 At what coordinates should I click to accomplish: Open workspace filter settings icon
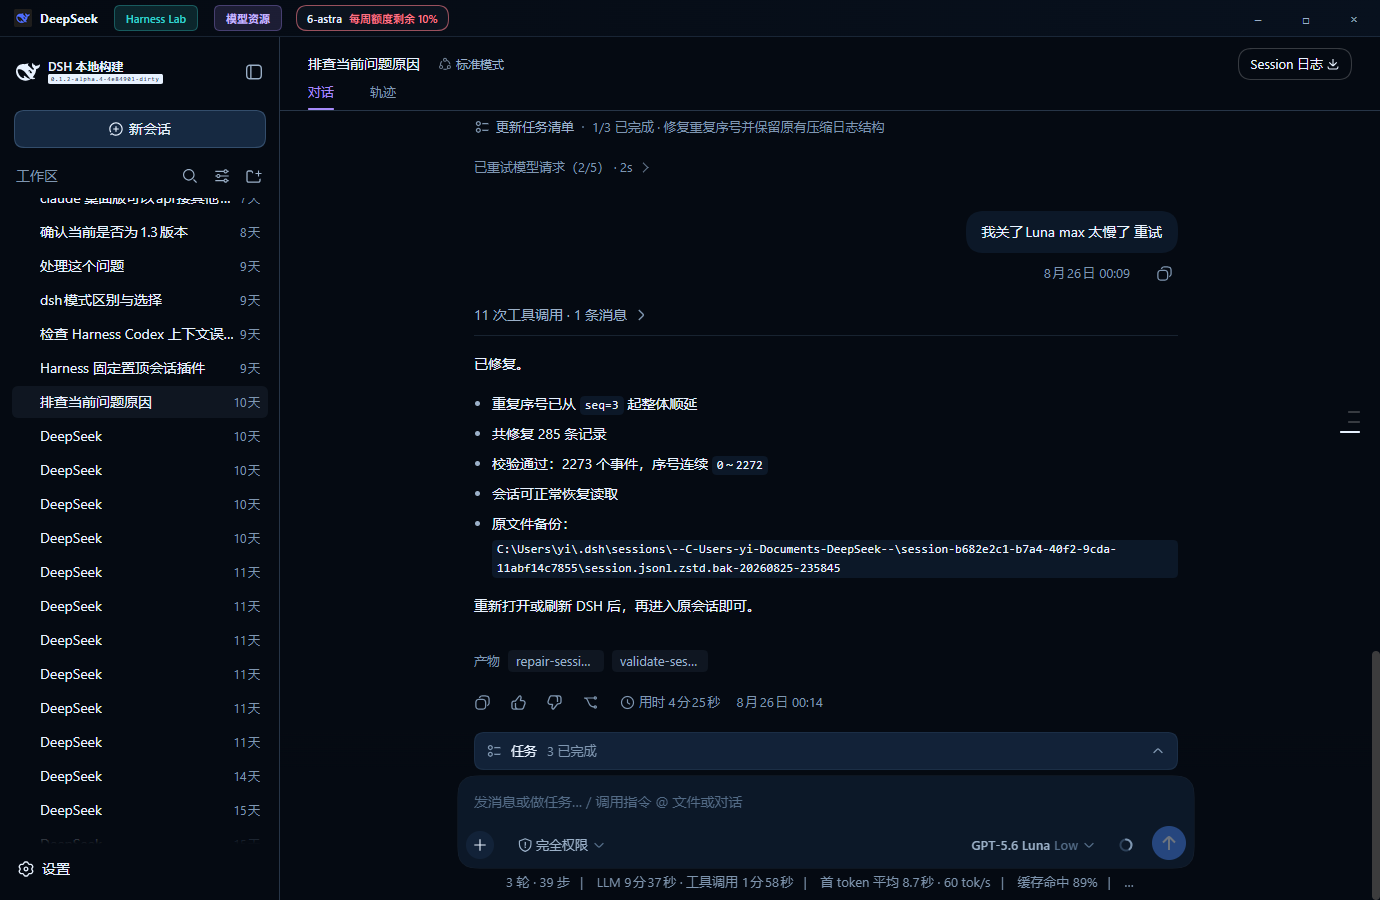222,176
